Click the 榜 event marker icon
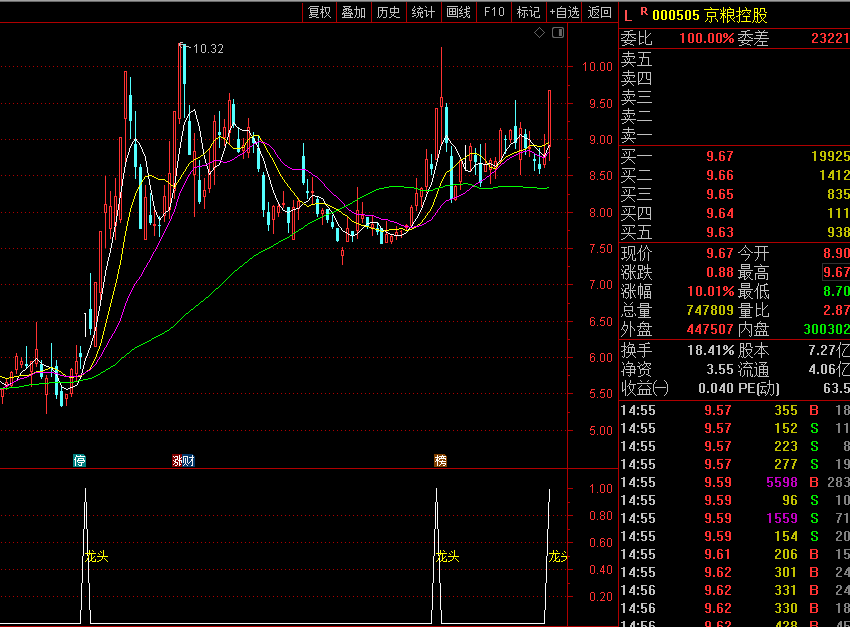This screenshot has width=850, height=627. tap(440, 460)
